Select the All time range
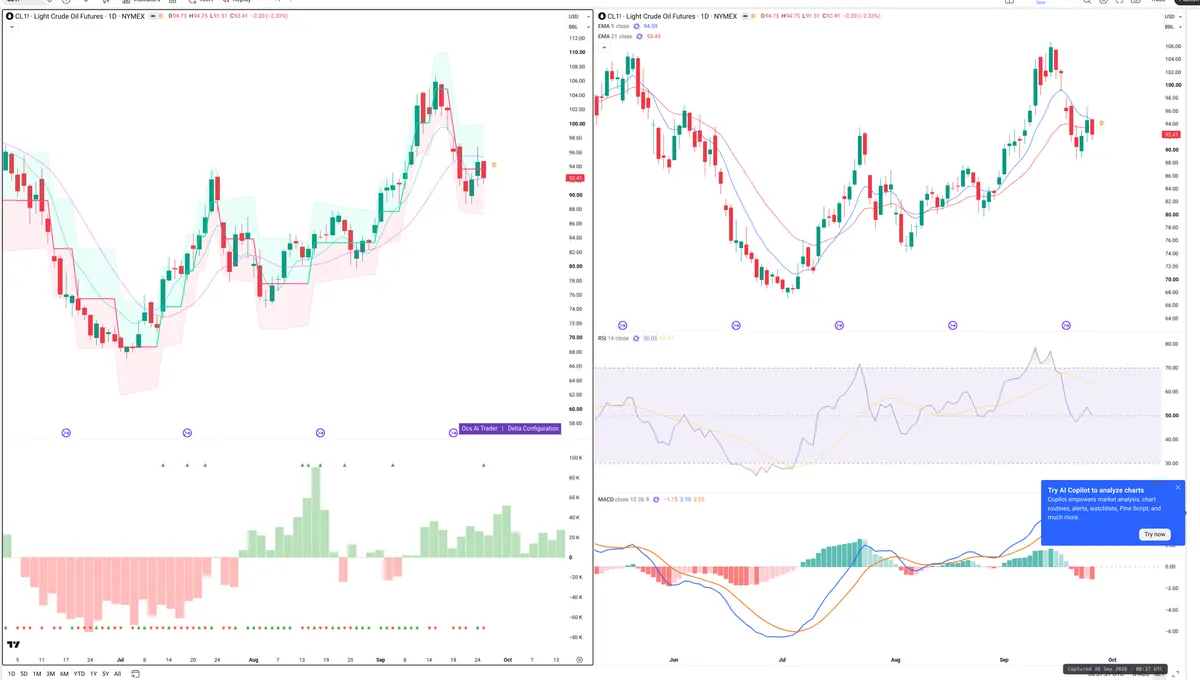The width and height of the screenshot is (1200, 680). (x=117, y=674)
